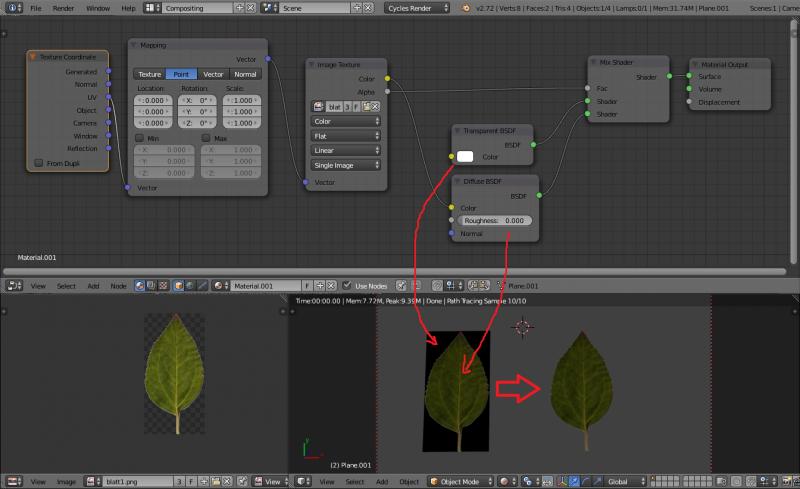Expand the Flat projection dropdown
Screen dimensions: 800x489
click(346, 136)
